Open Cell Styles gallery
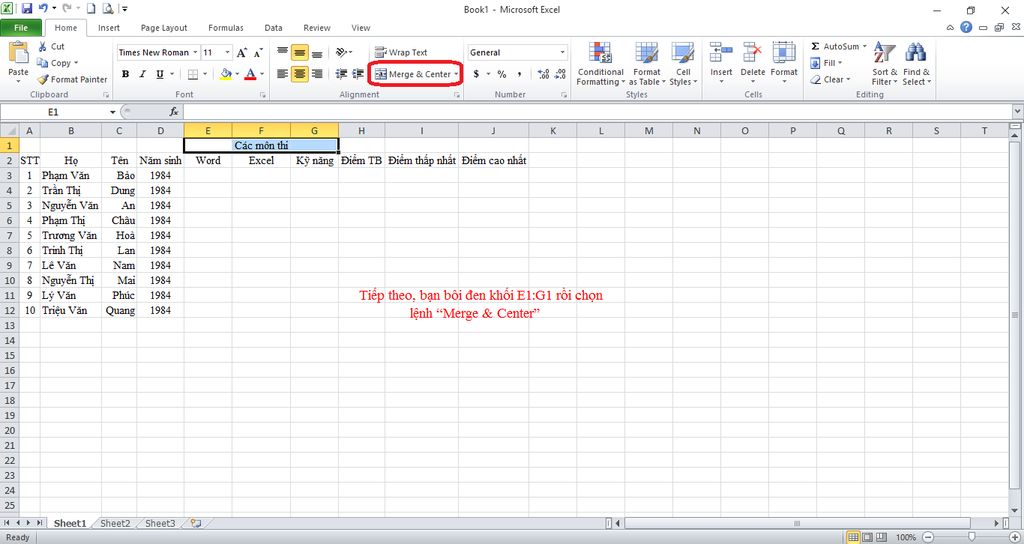The height and width of the screenshot is (544, 1024). coord(683,63)
